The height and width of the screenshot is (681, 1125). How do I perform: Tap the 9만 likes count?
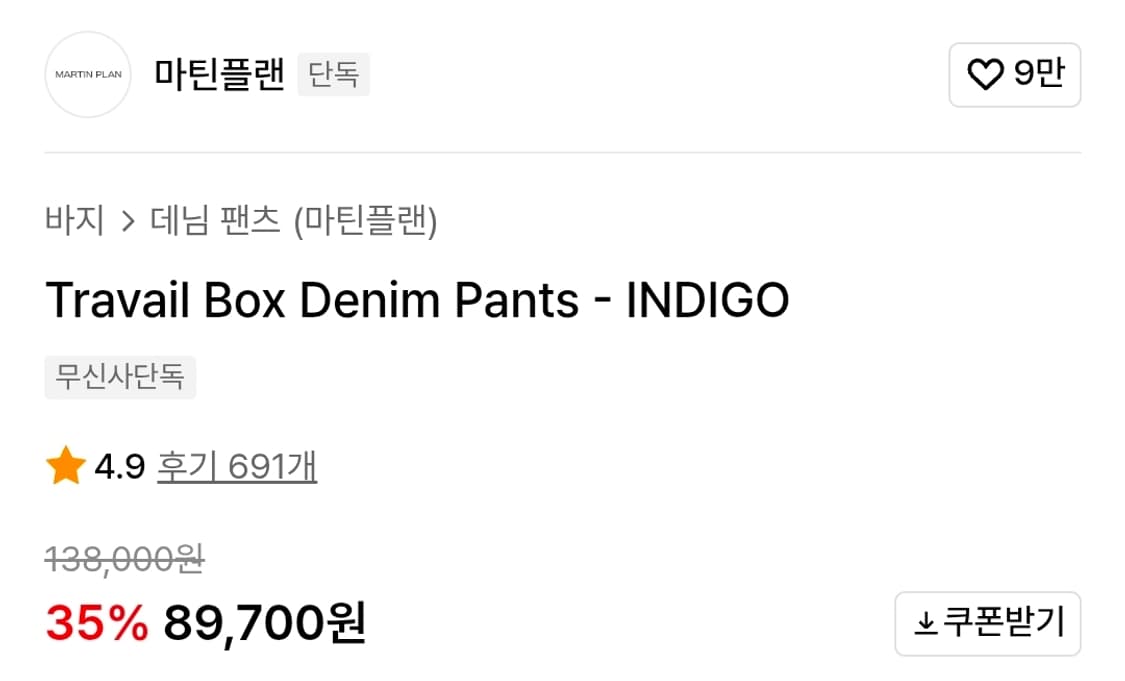click(x=1039, y=74)
